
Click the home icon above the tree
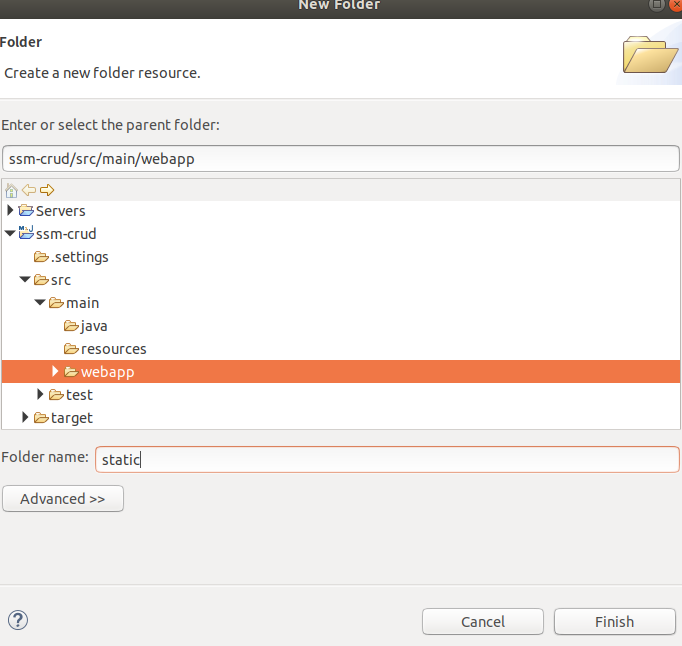[x=11, y=190]
